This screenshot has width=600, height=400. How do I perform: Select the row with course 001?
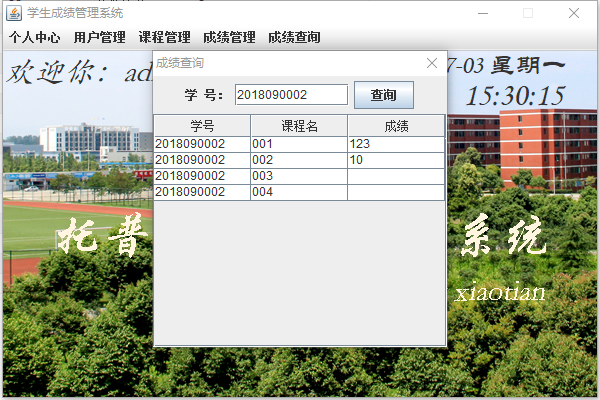point(299,144)
